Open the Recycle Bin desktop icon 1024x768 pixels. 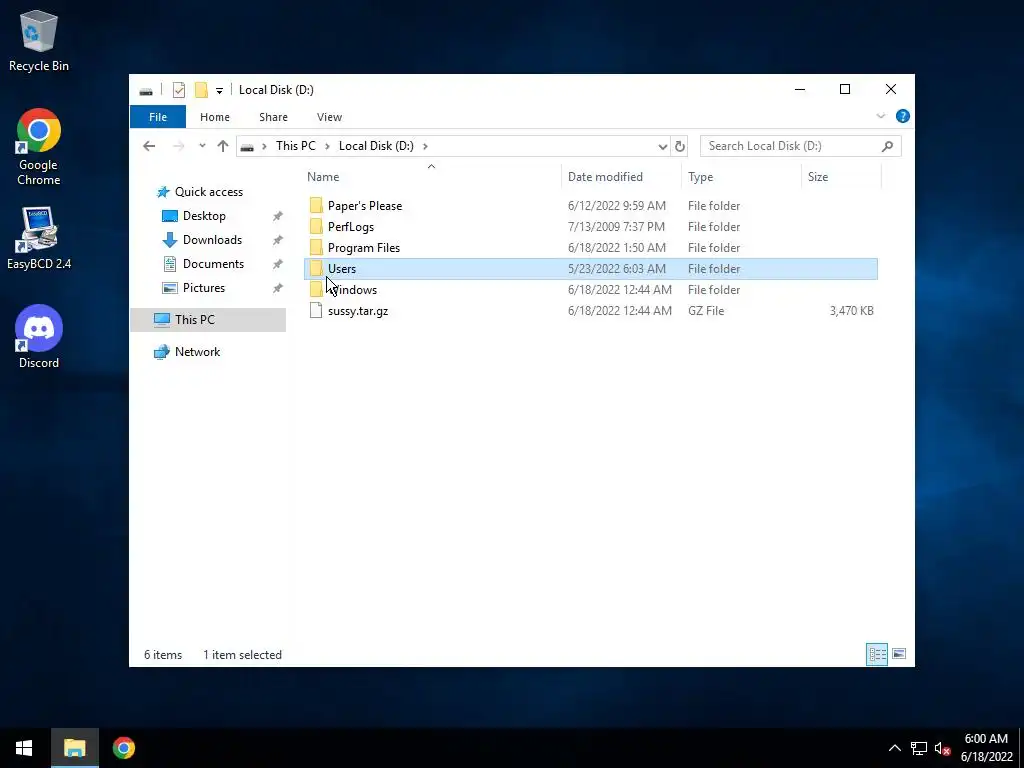point(39,40)
